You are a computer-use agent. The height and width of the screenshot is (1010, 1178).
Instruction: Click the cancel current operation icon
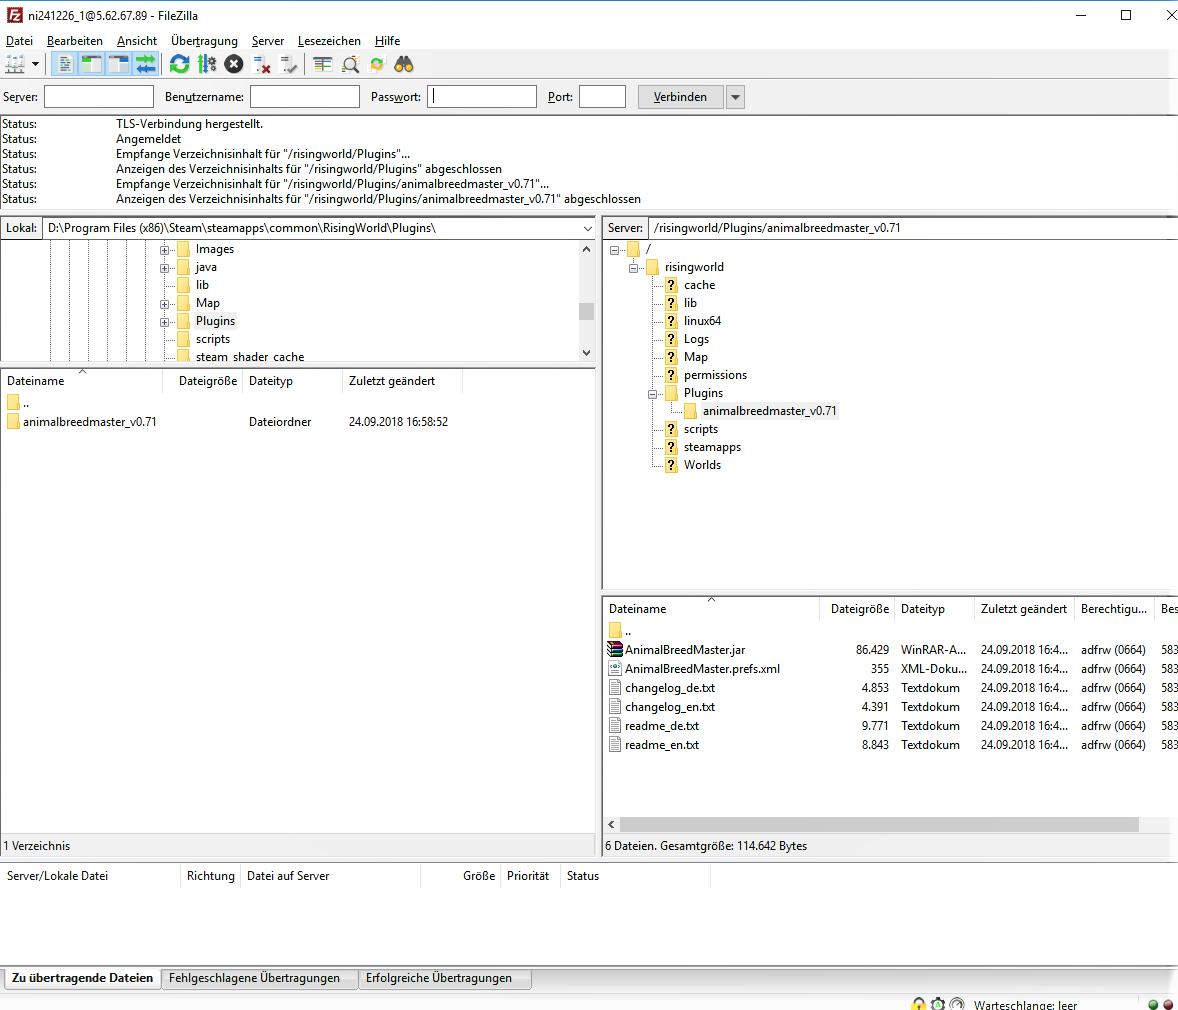(234, 64)
